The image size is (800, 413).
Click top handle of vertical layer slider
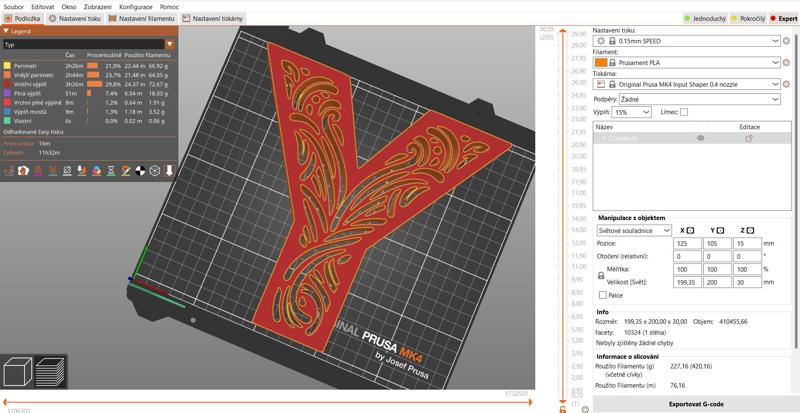562,32
